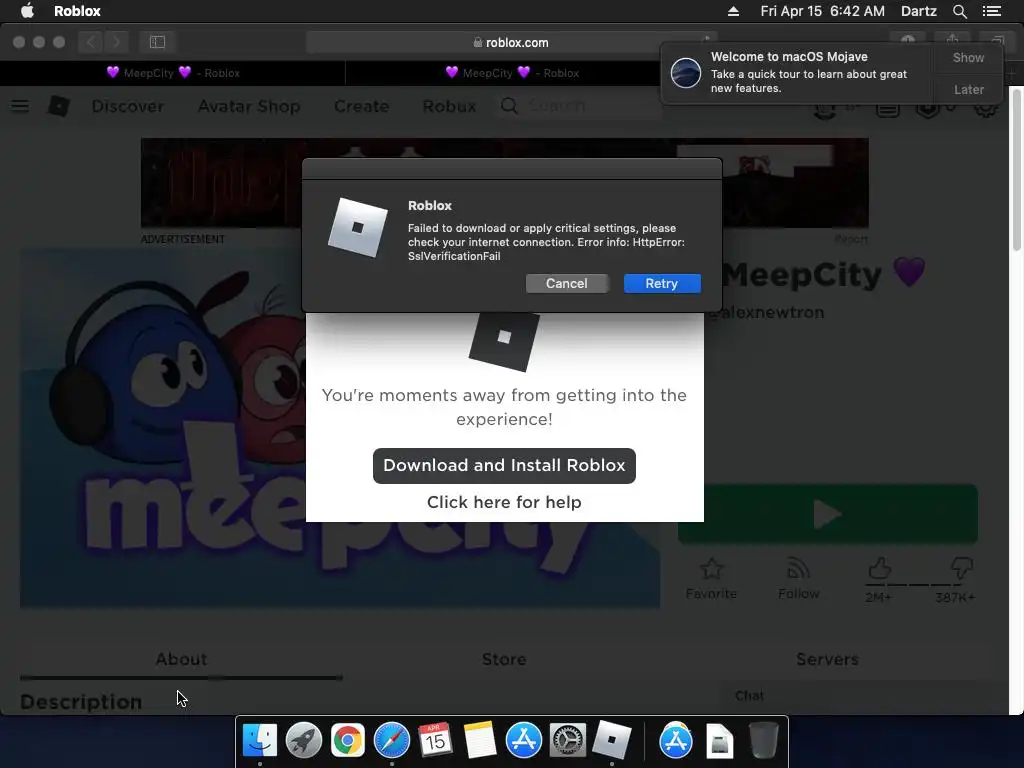Screen dimensions: 1024x768
Task: Open Finder from the Dock
Action: pyautogui.click(x=260, y=741)
